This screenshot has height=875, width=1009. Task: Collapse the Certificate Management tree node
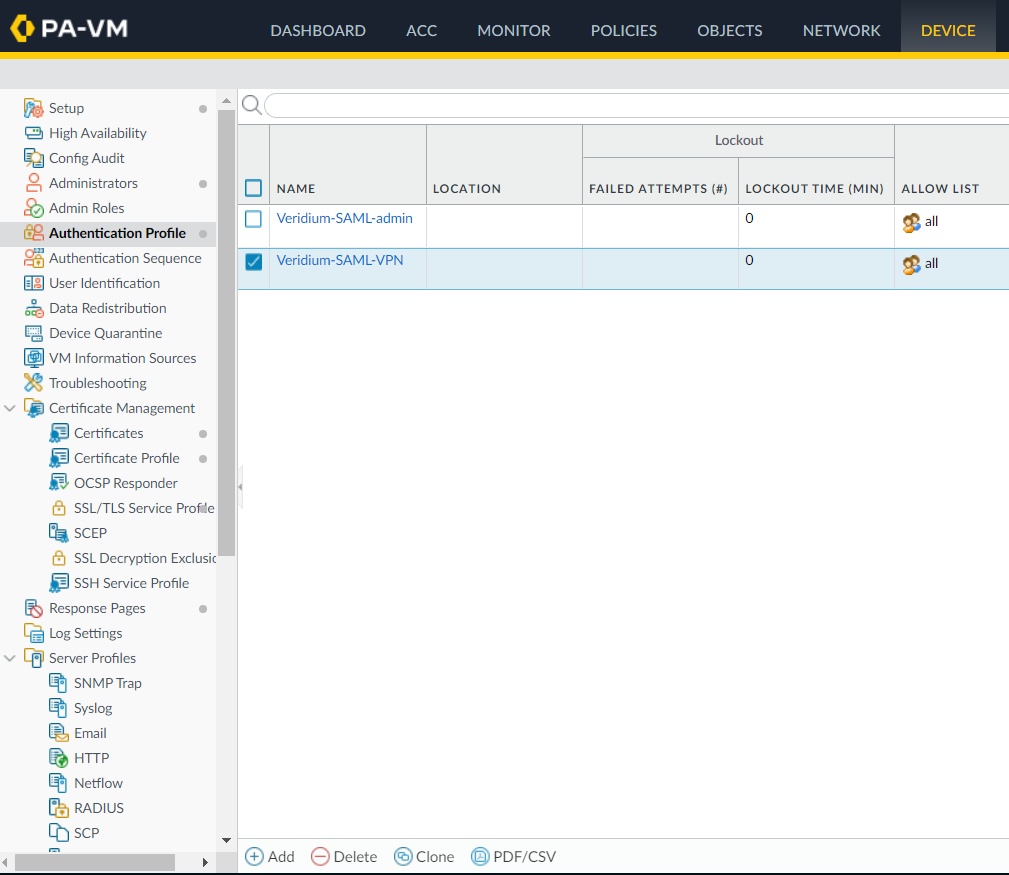click(x=10, y=408)
